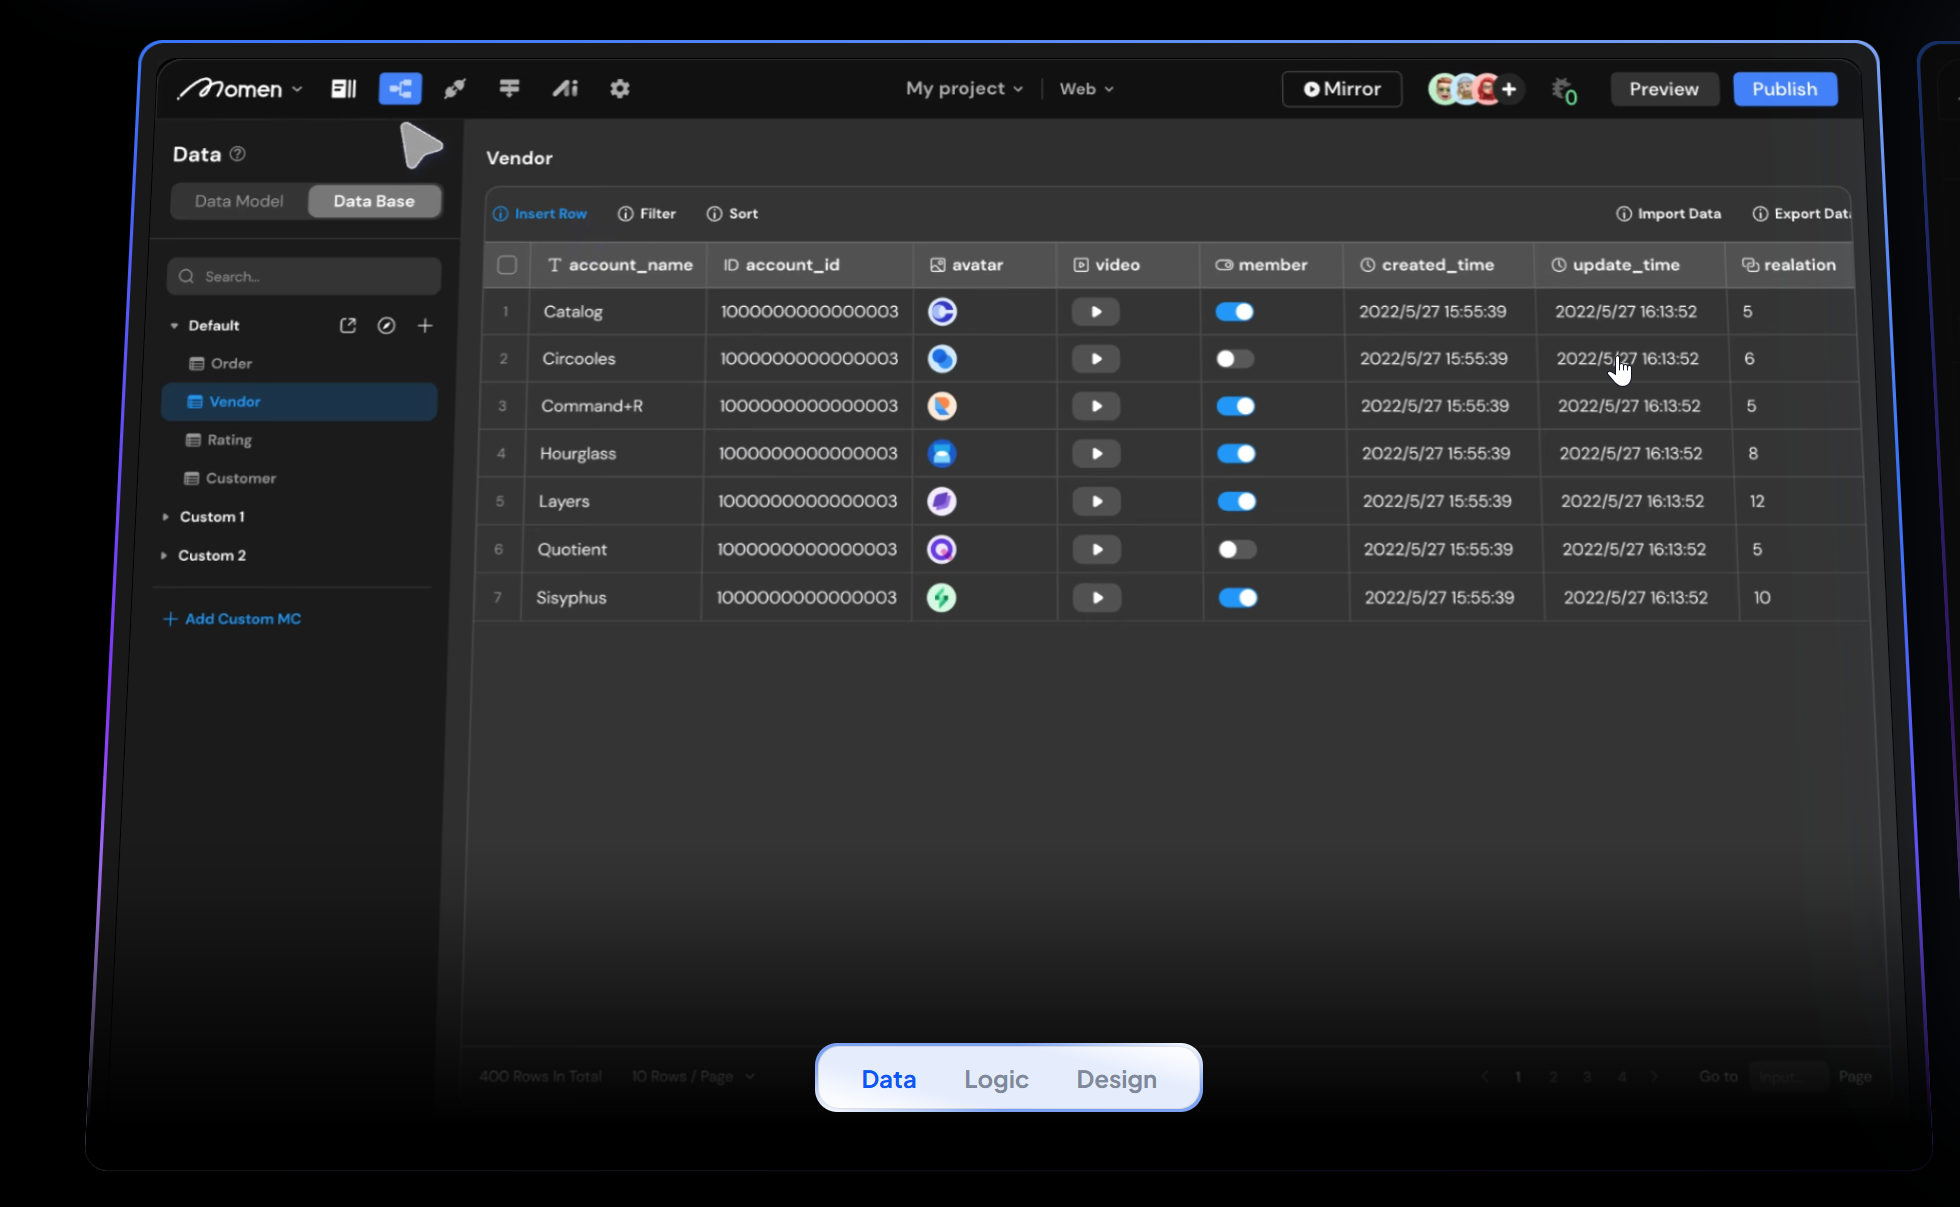Select the Logic tab in bottom switcher
Image resolution: width=1960 pixels, height=1207 pixels.
click(996, 1079)
